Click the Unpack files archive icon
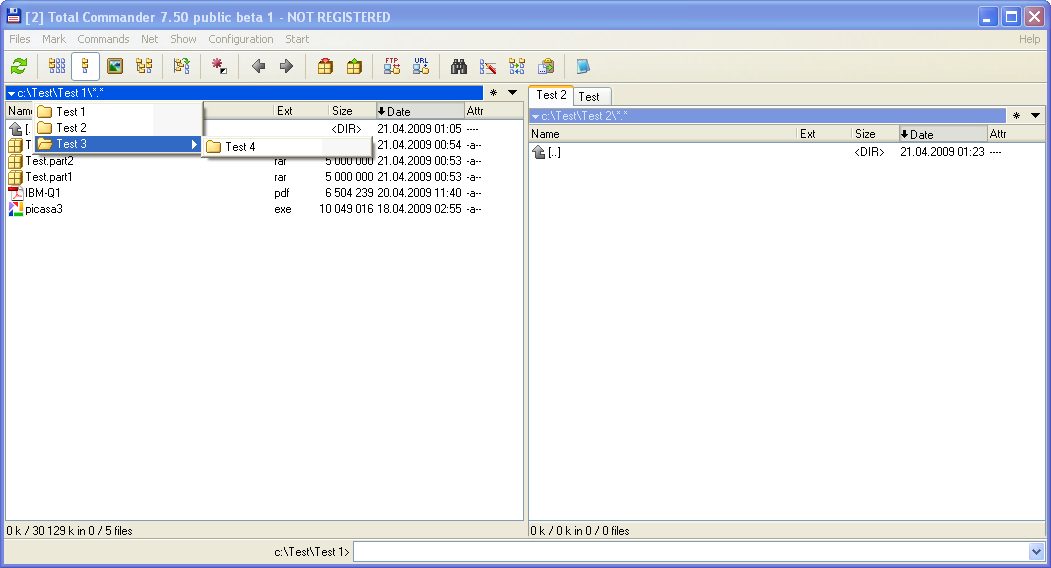 (x=354, y=66)
